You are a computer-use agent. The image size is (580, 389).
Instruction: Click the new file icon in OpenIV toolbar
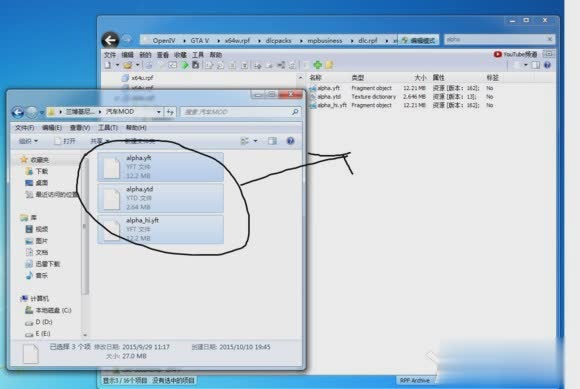(x=108, y=65)
